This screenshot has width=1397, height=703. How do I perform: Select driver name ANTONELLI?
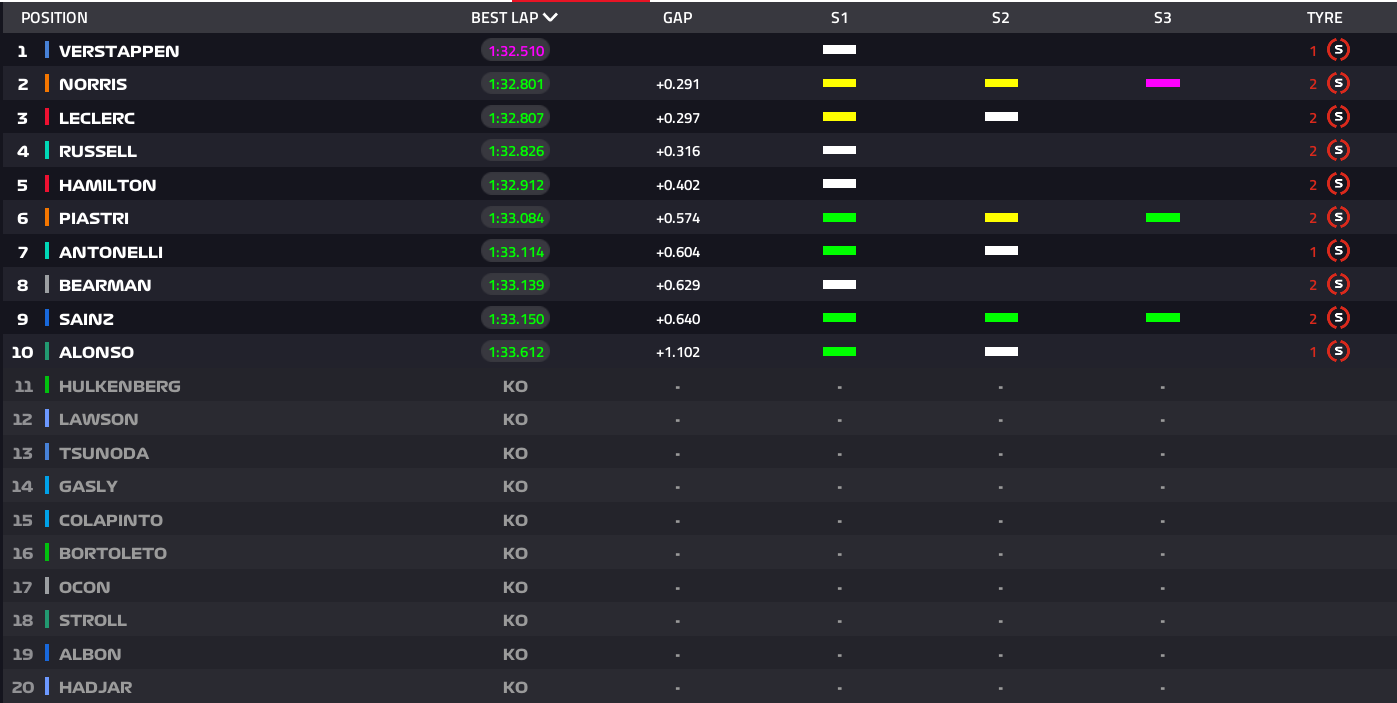click(x=111, y=252)
